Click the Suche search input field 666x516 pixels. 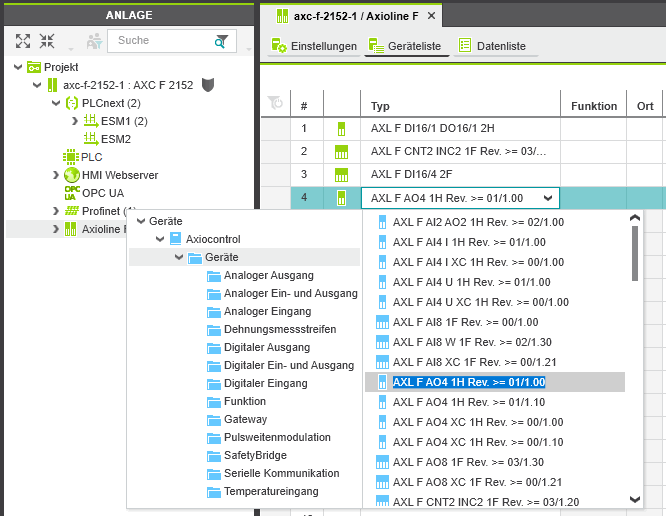click(x=158, y=41)
